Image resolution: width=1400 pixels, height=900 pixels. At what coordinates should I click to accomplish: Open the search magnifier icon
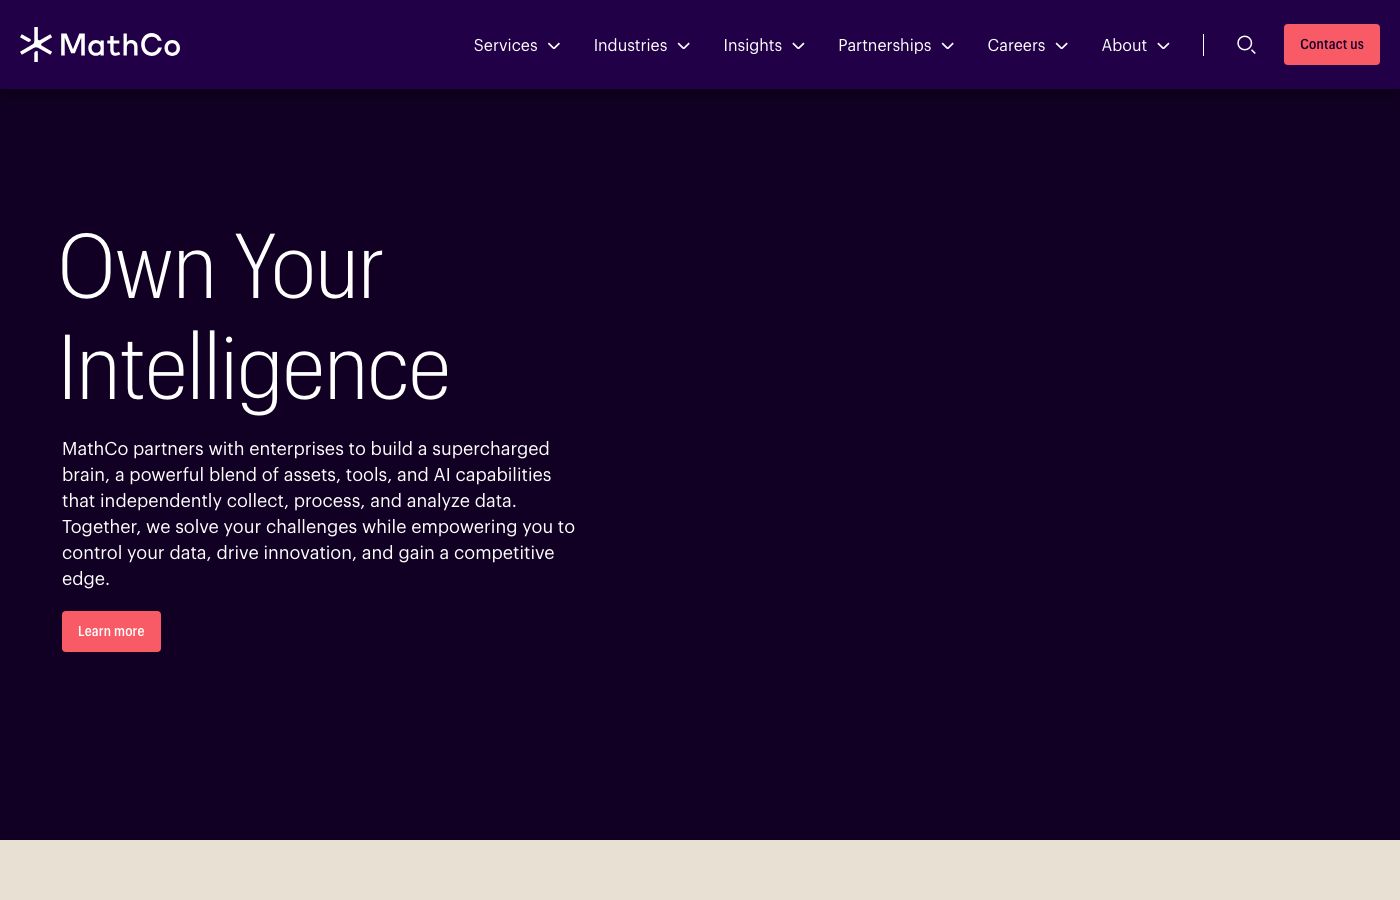click(x=1246, y=45)
